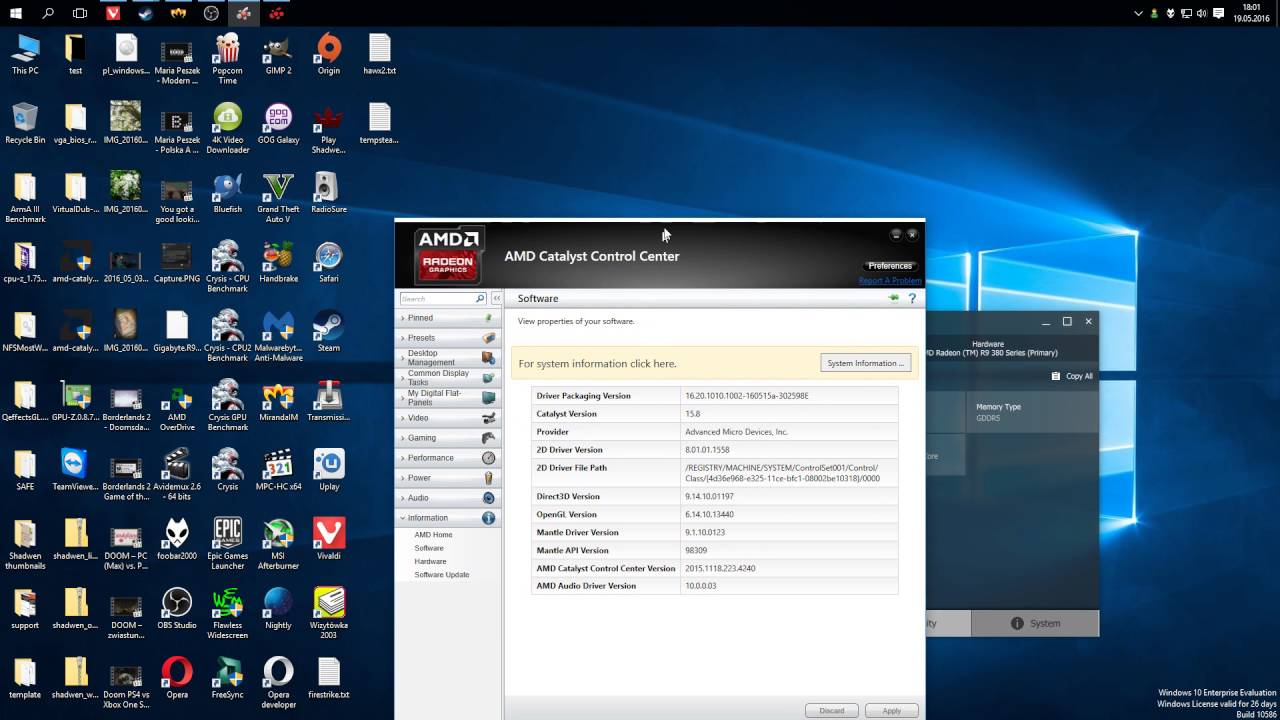Select Hardware under Information

coord(430,562)
